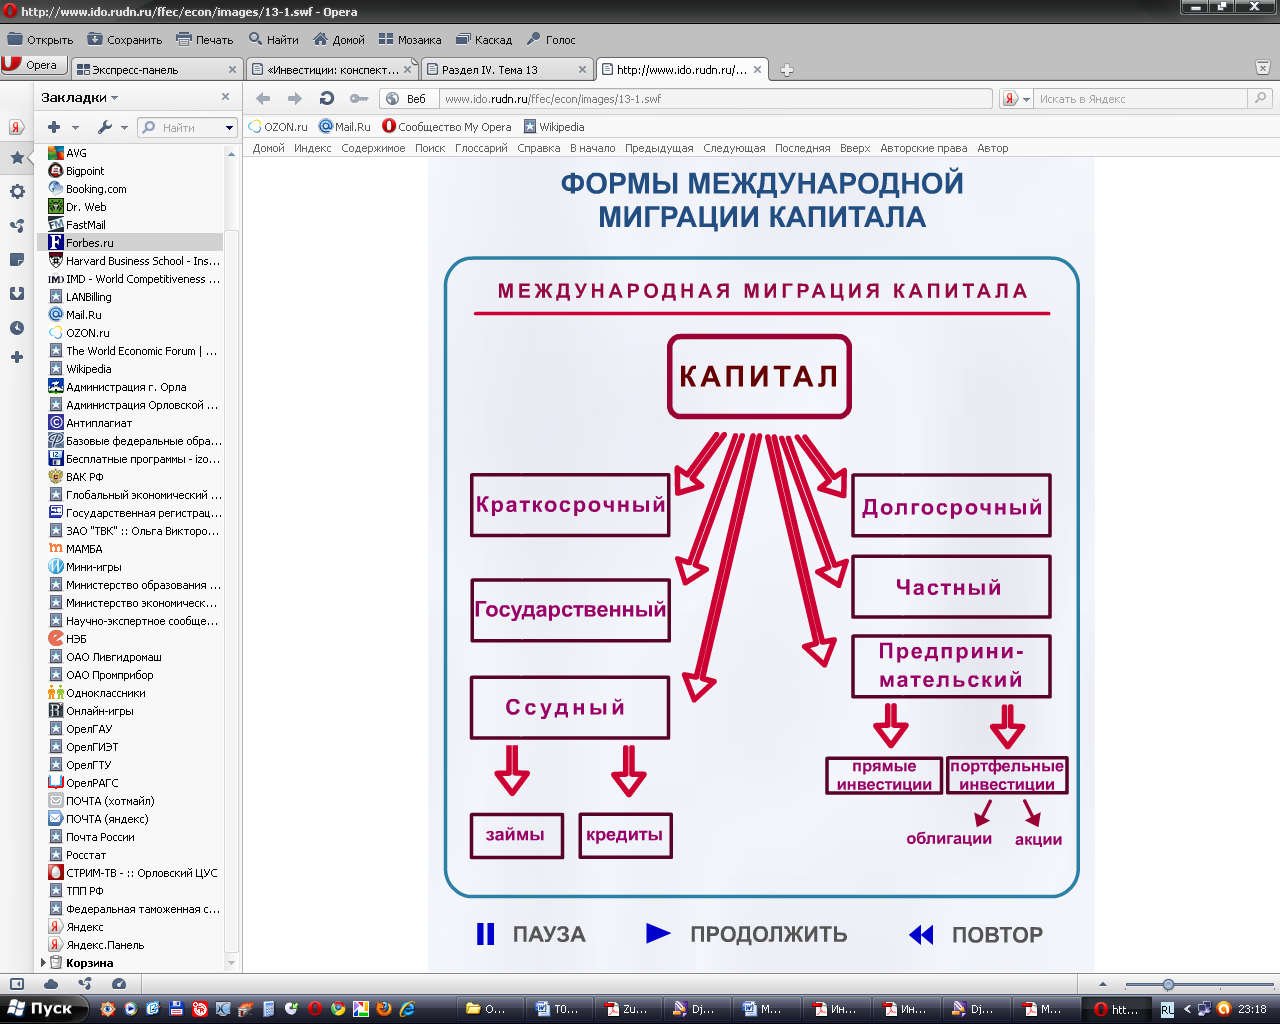Click the RU language indicator in tray
The image size is (1280, 1024).
(1167, 1009)
